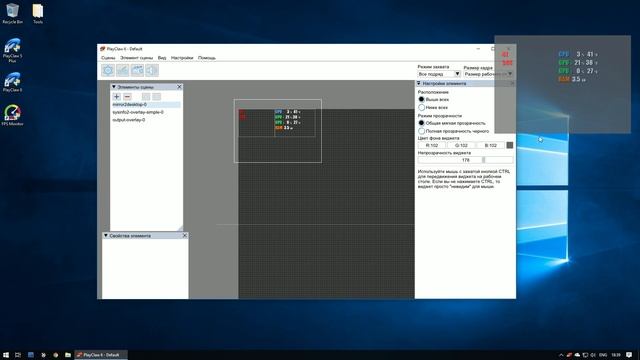Click the first gray move-order icon in scene elements

tap(146, 97)
